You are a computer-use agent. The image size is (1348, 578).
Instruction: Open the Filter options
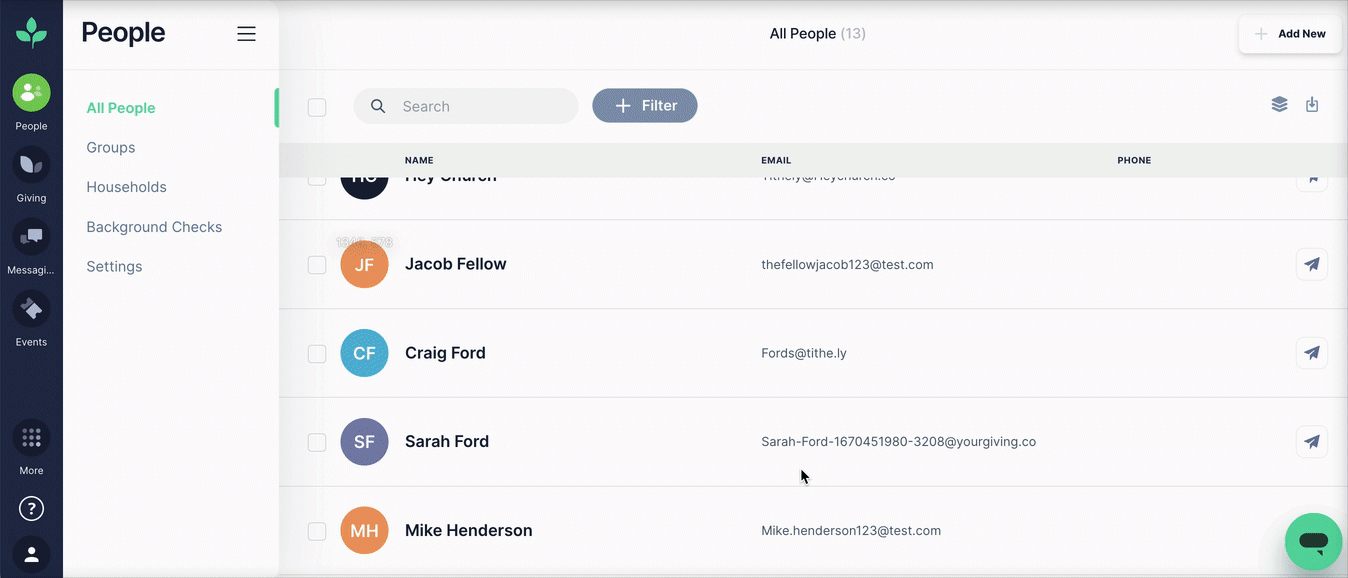[645, 106]
